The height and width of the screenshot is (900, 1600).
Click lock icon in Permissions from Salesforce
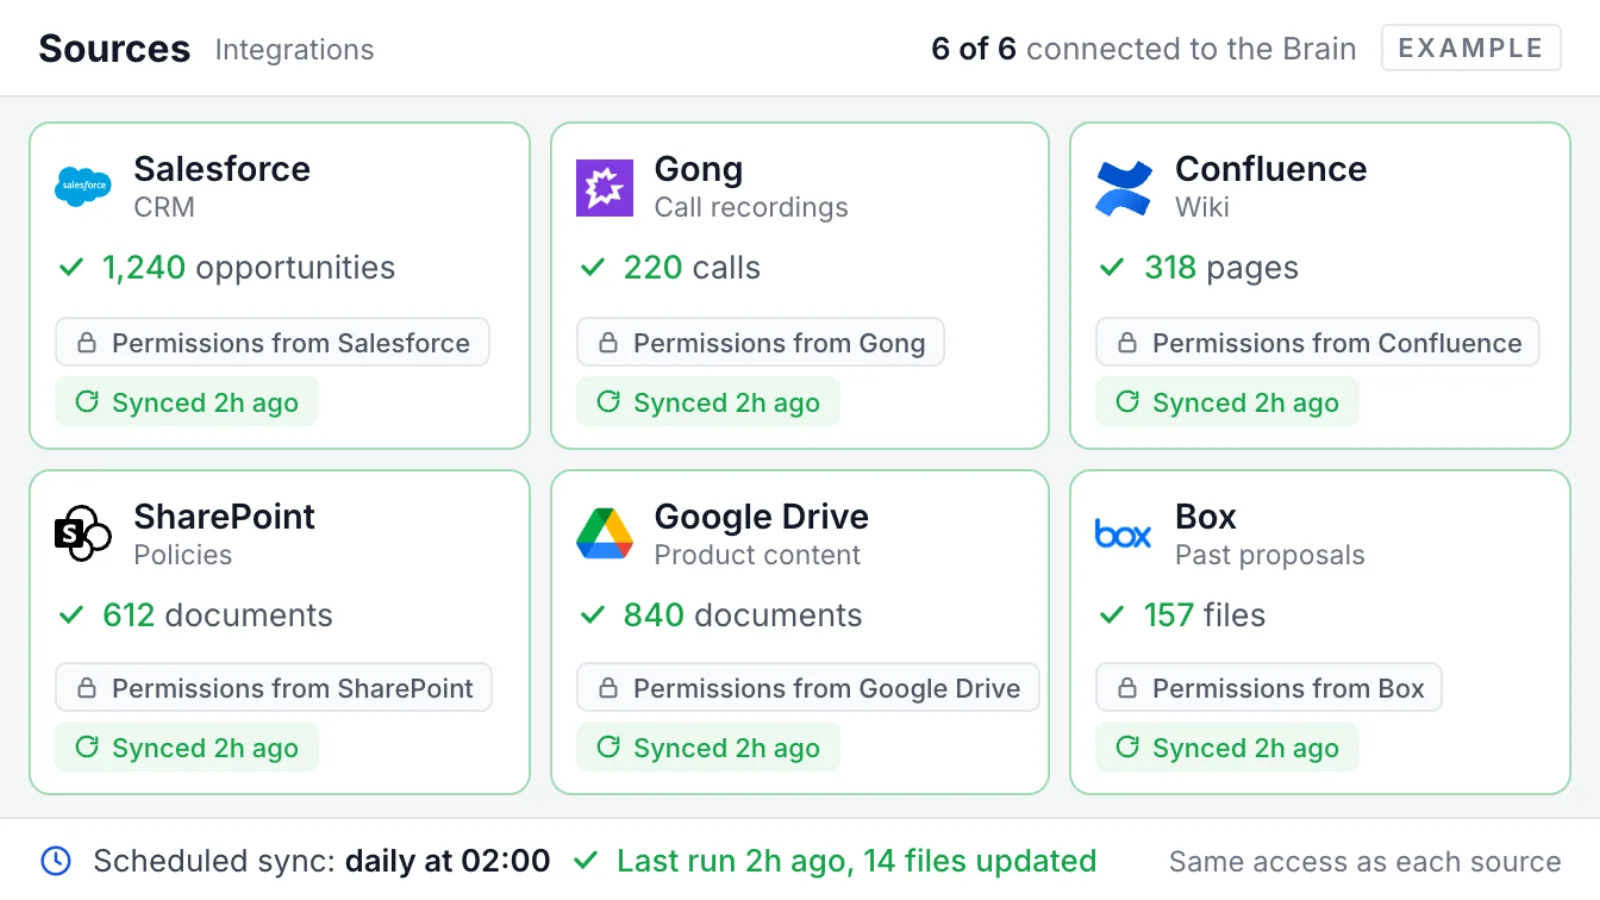pyautogui.click(x=87, y=343)
